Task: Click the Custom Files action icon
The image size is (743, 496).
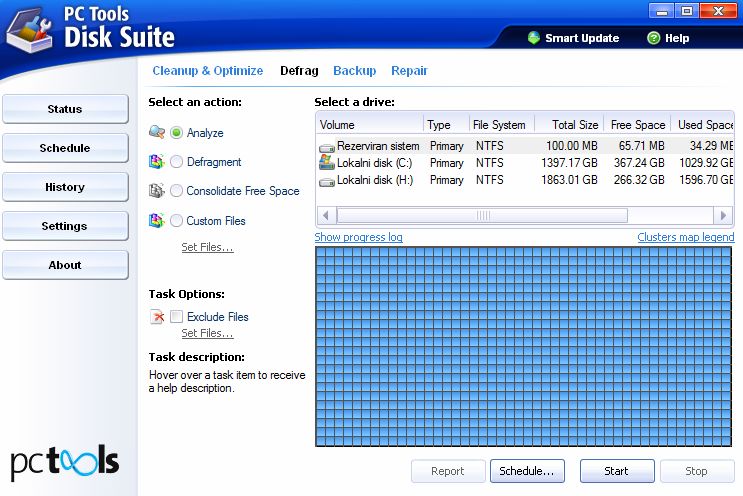Action: click(157, 220)
